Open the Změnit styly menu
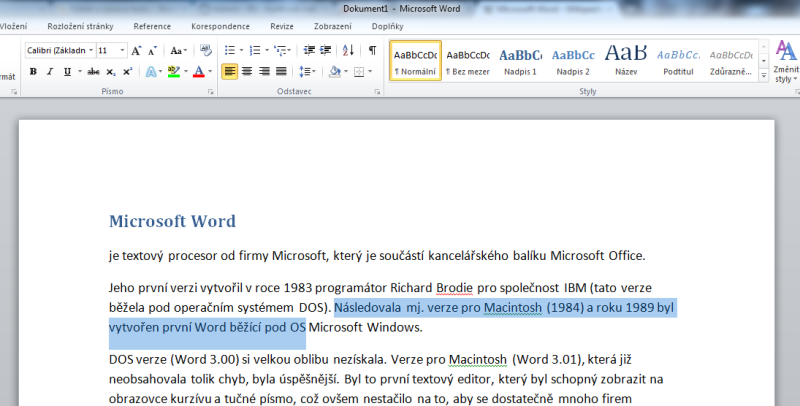This screenshot has height=406, width=800. point(786,61)
